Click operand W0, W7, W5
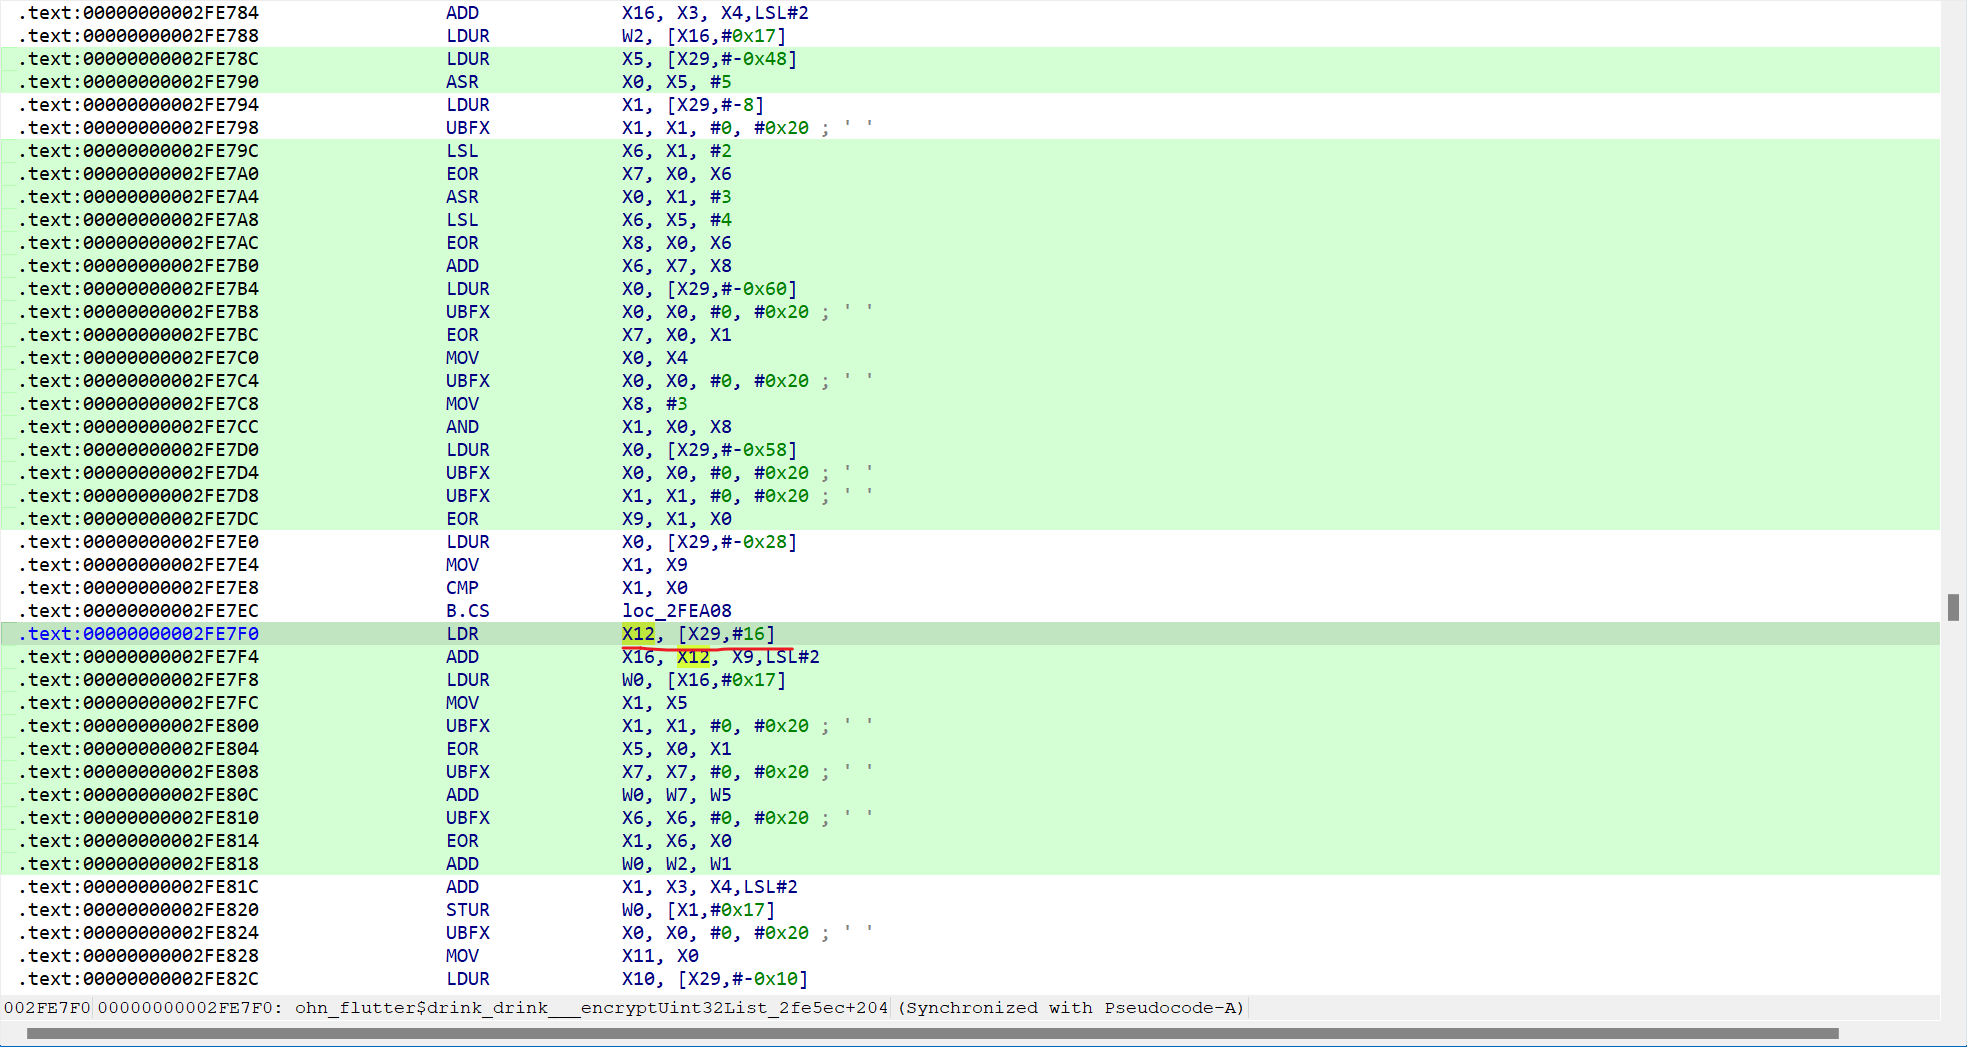1967x1047 pixels. point(677,795)
